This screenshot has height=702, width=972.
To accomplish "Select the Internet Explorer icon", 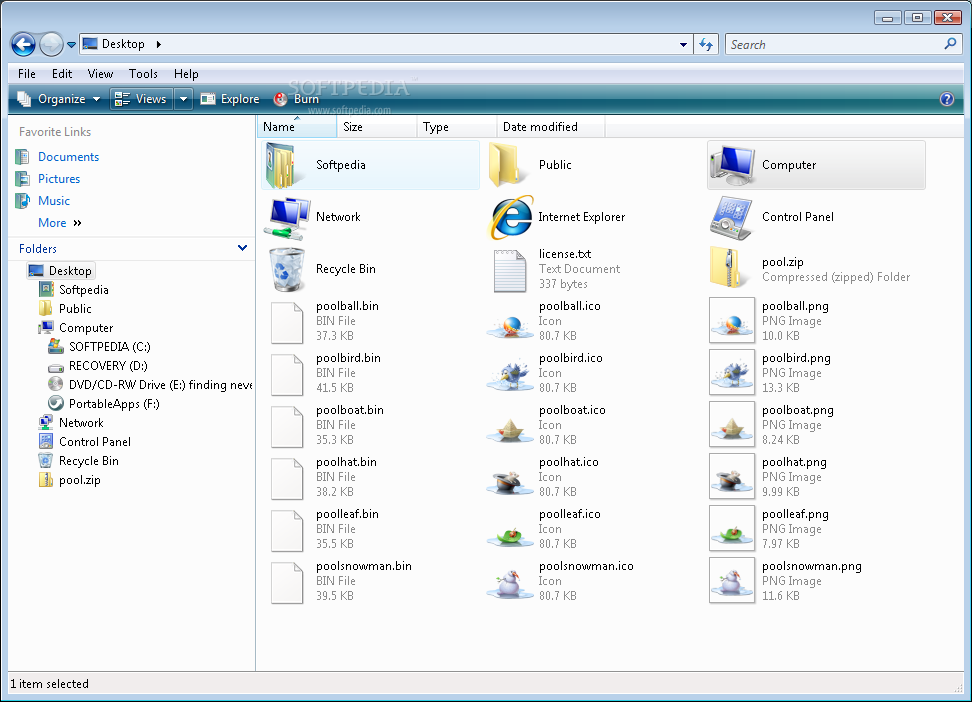I will coord(511,217).
